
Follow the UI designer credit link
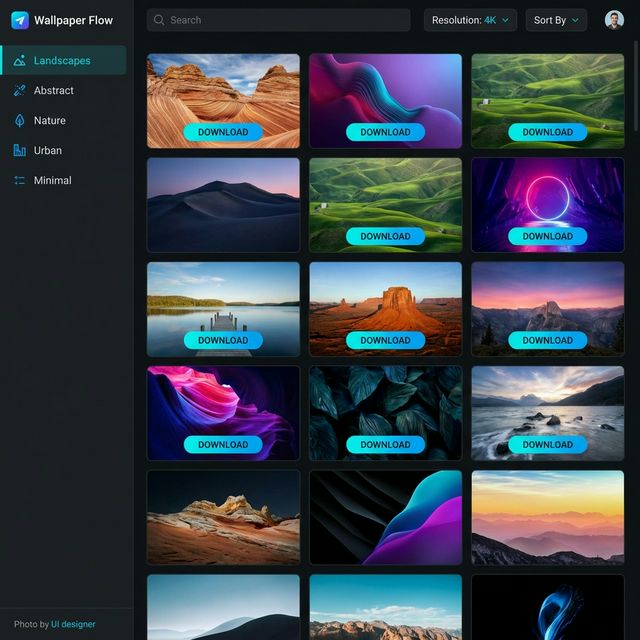click(73, 624)
